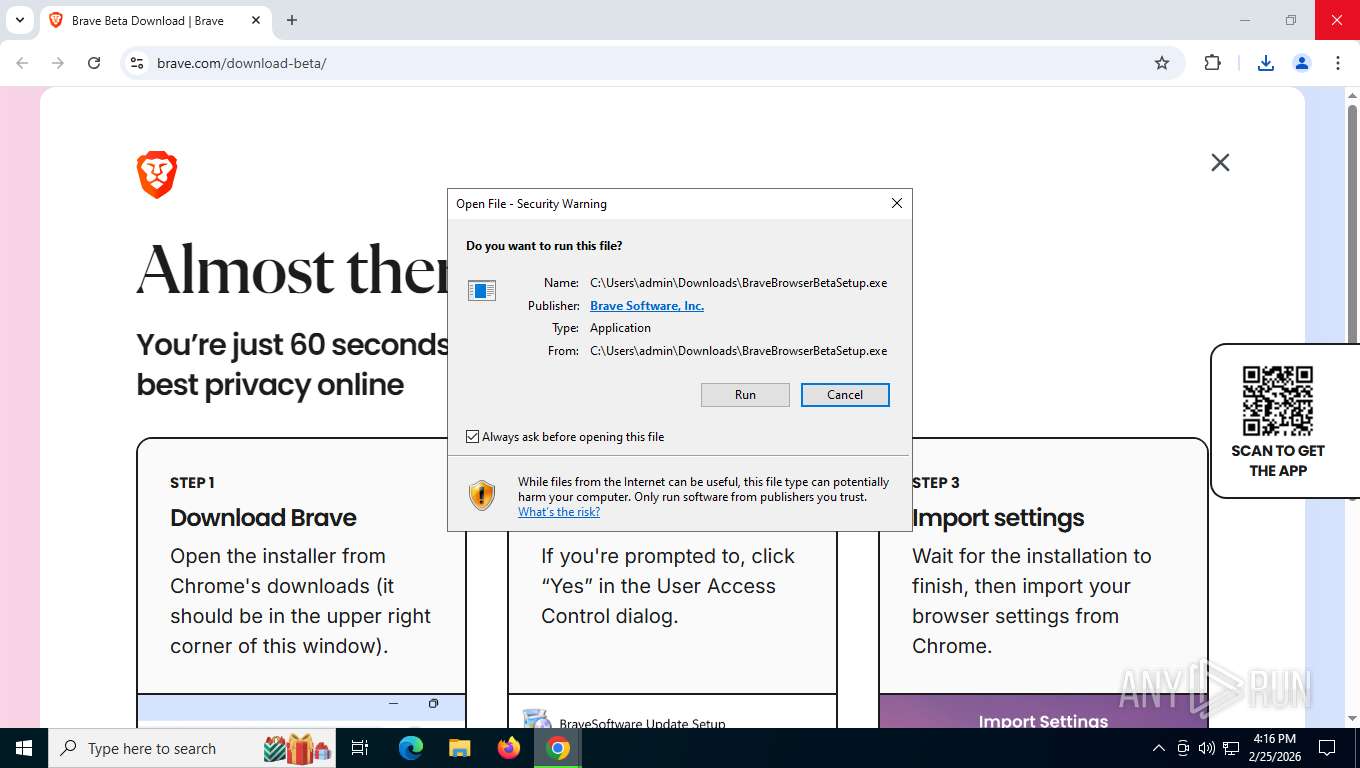The height and width of the screenshot is (768, 1360).
Task: Open the Brave Software, Inc. publisher link
Action: point(647,306)
